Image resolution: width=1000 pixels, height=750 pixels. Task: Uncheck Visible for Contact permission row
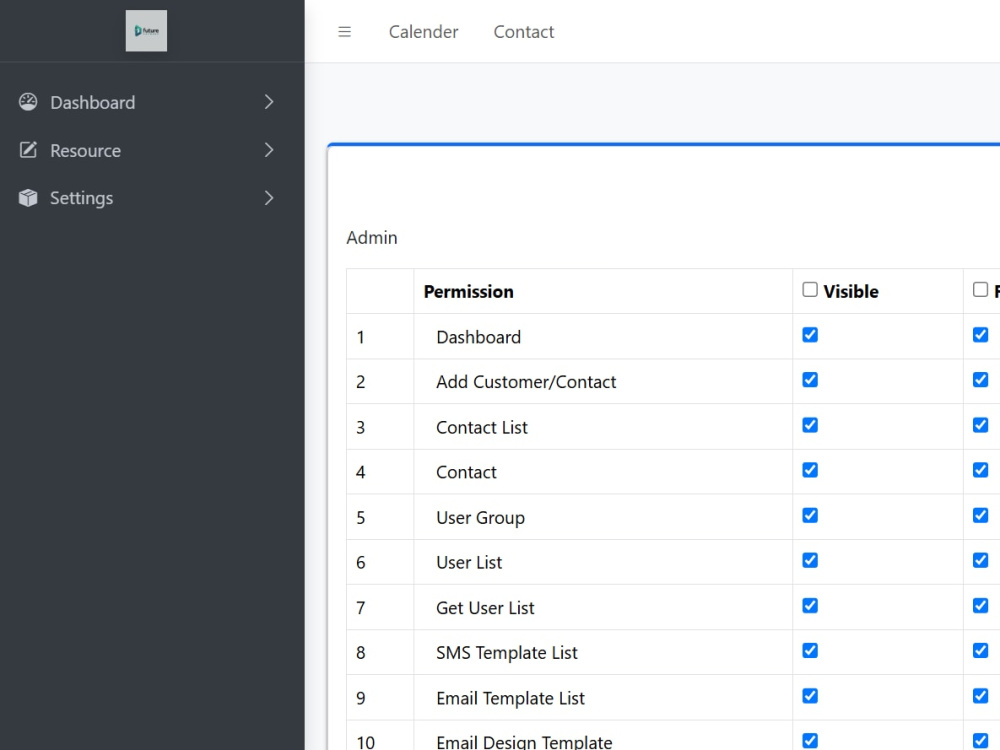click(x=810, y=470)
